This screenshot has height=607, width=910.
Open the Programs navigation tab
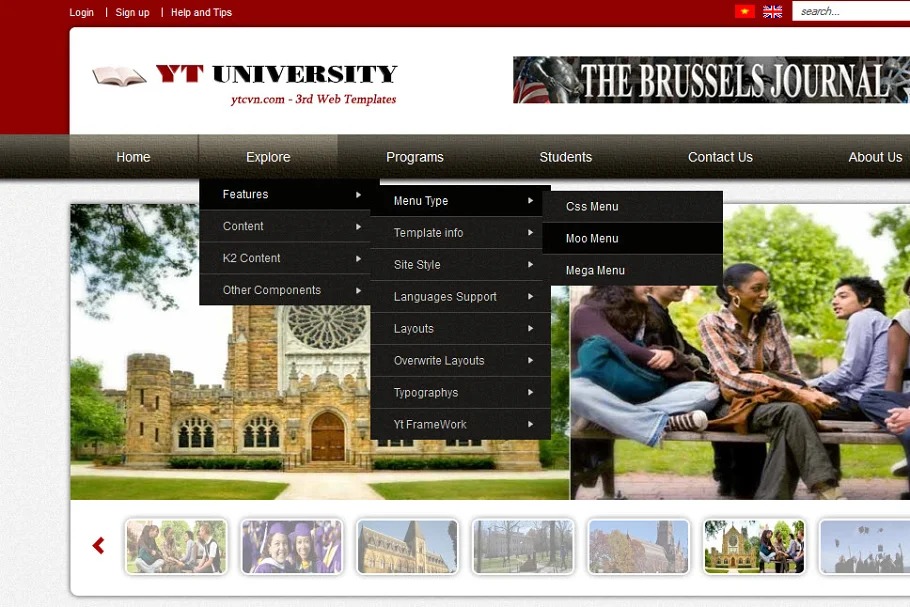pos(414,157)
